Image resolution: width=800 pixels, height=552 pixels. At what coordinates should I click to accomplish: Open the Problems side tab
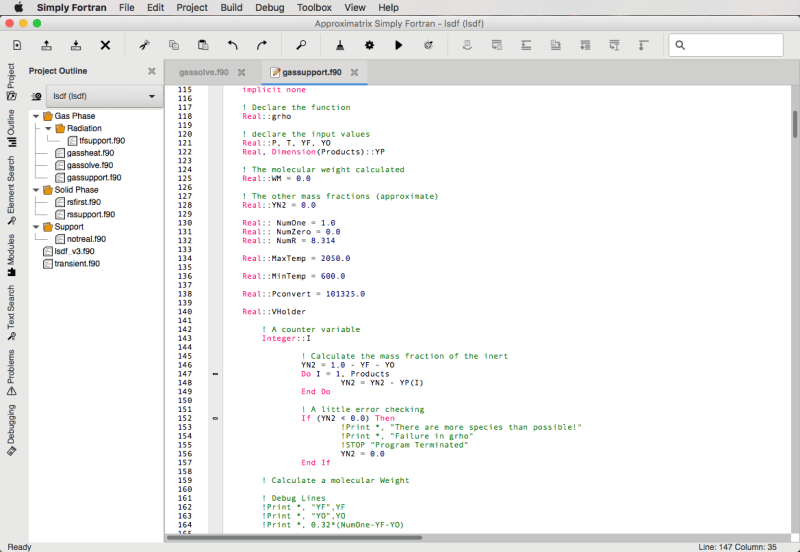click(11, 372)
